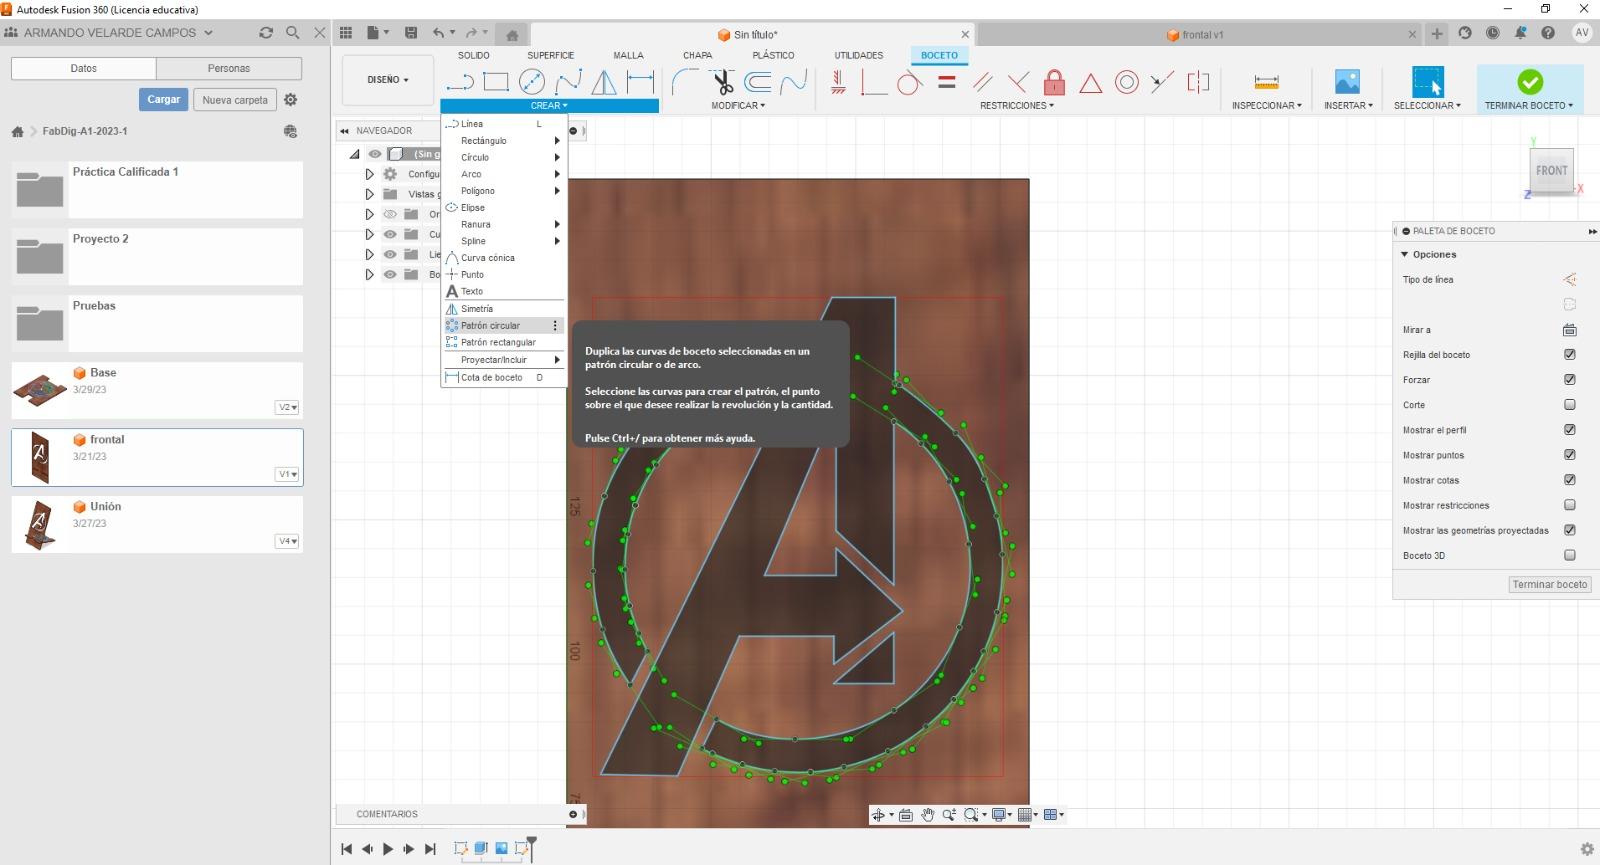Toggle the Forzar checkbox

click(x=1570, y=380)
